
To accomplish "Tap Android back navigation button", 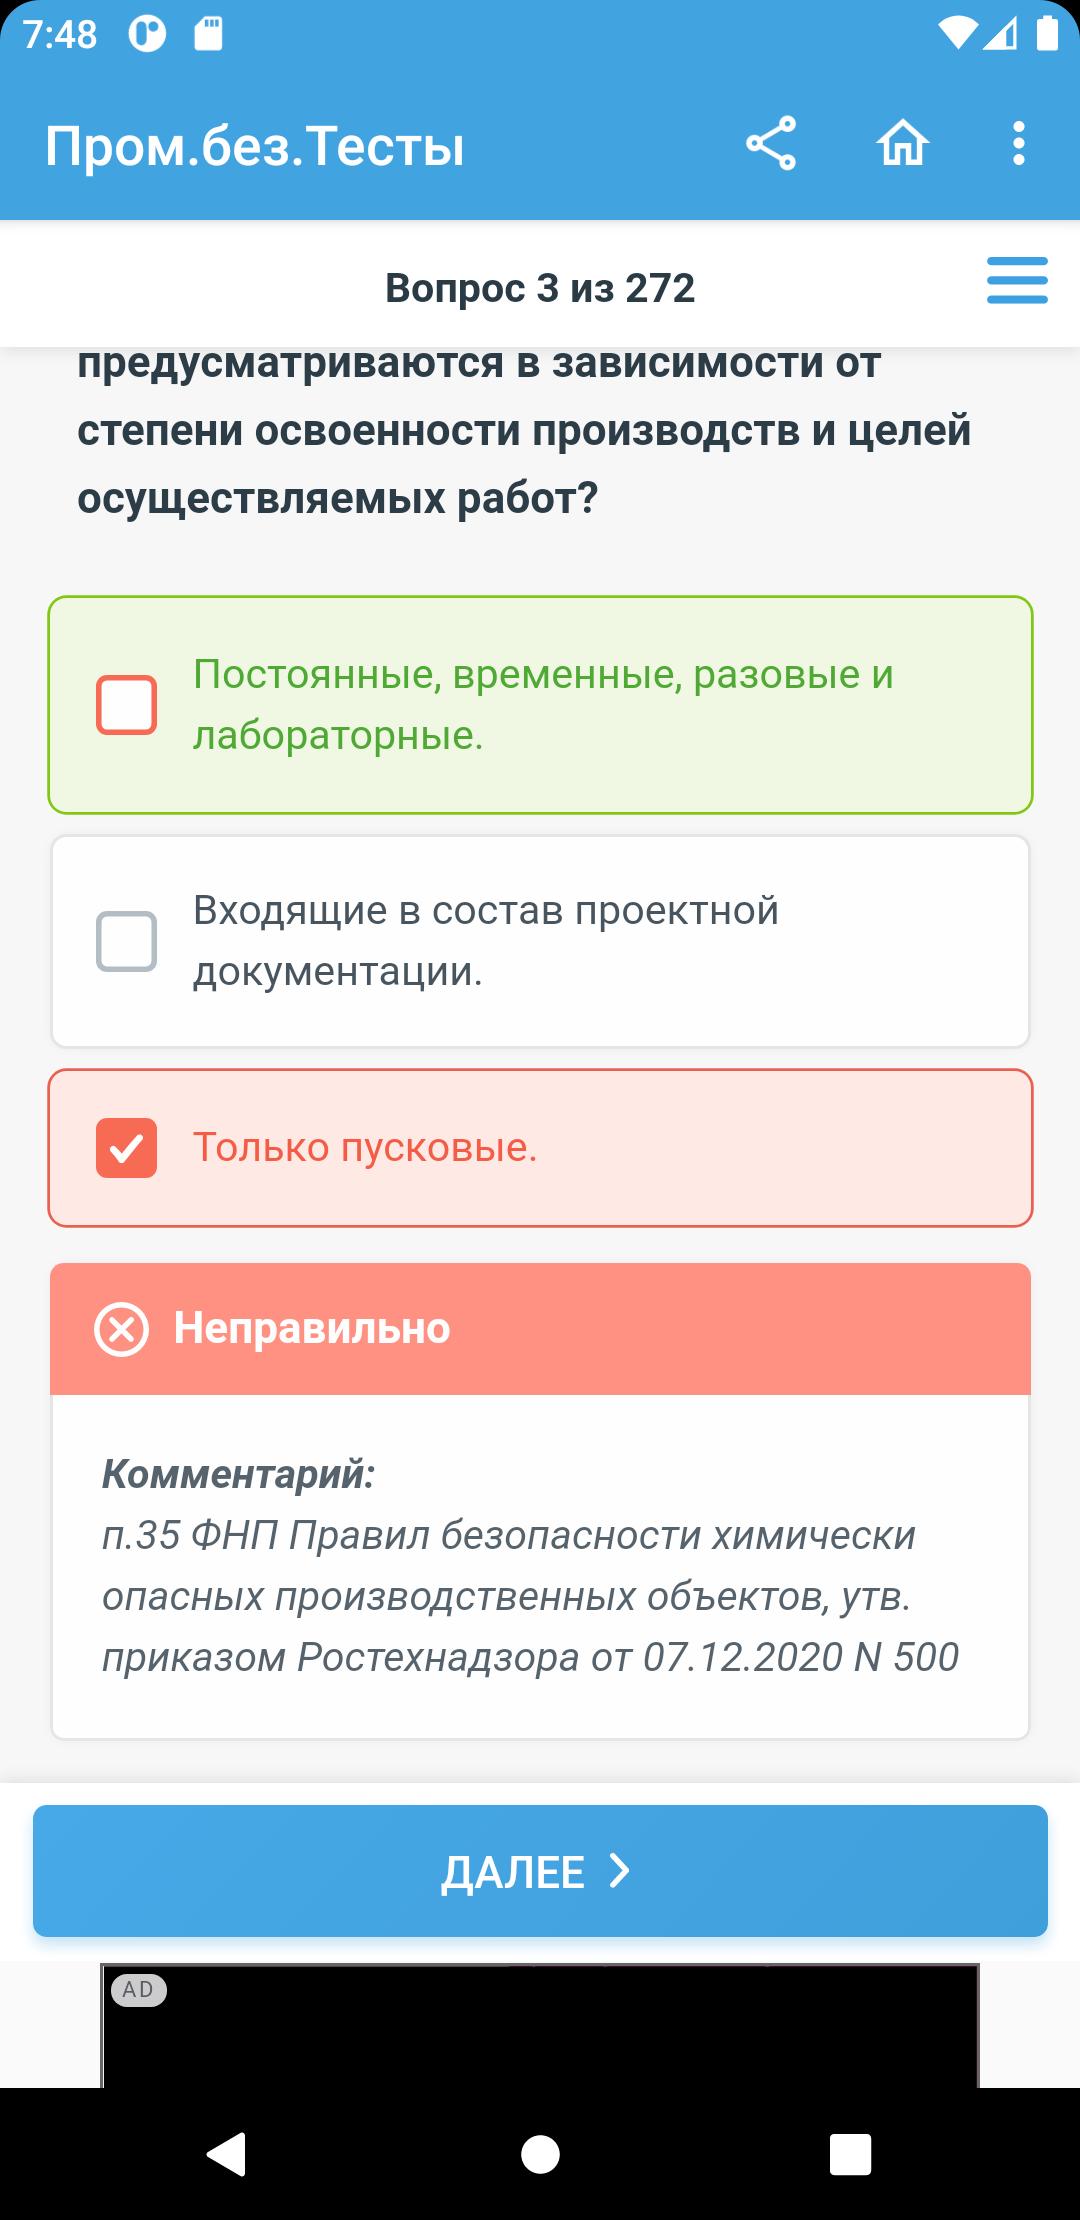I will 226,2154.
